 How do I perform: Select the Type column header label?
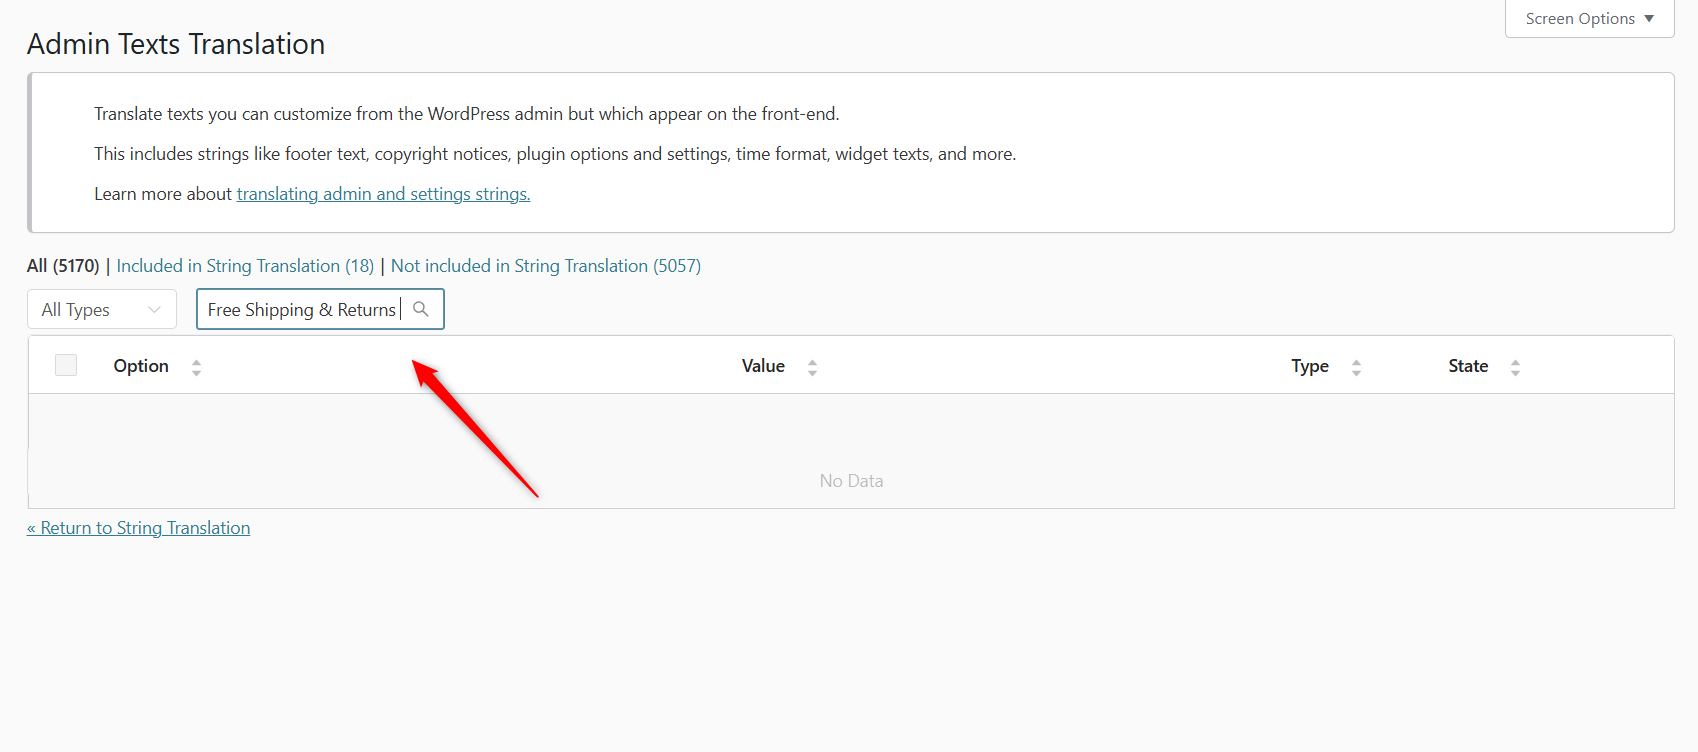click(x=1310, y=366)
